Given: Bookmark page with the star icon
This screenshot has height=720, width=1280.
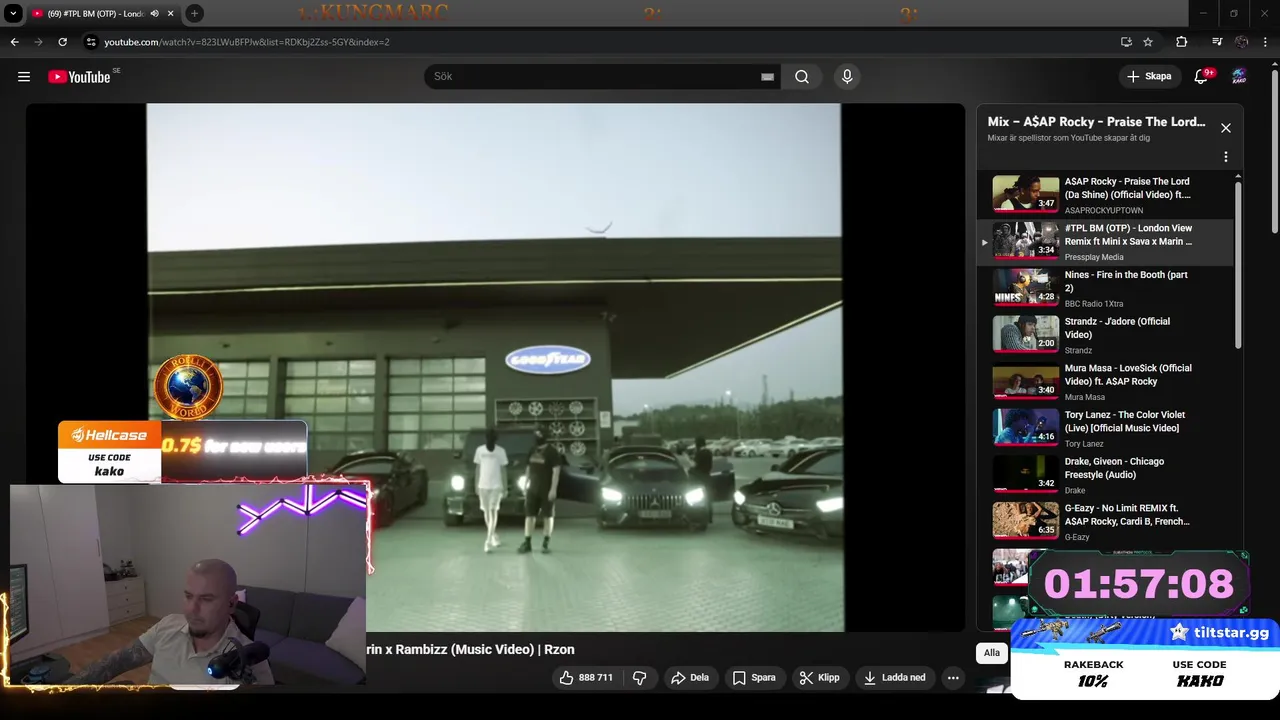Looking at the screenshot, I should click(1148, 42).
